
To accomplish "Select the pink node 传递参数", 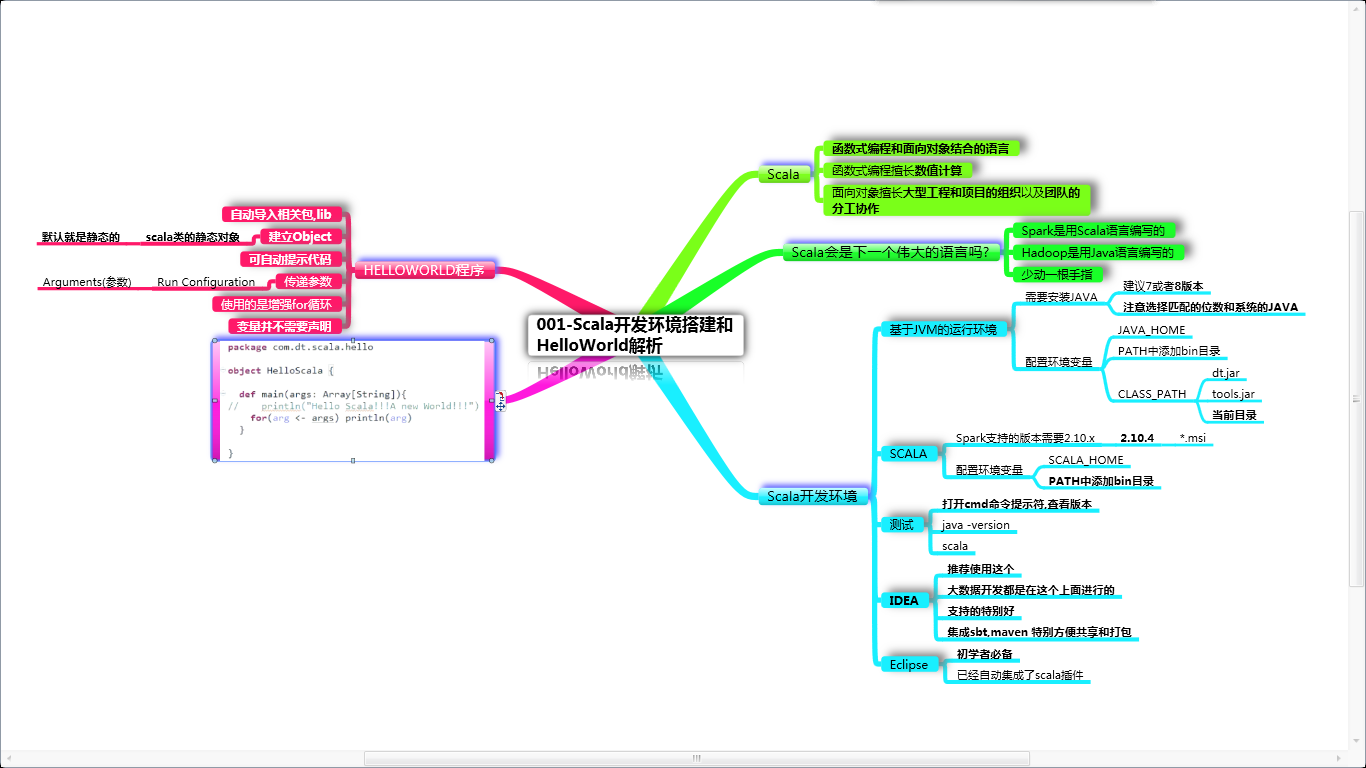I will click(308, 281).
